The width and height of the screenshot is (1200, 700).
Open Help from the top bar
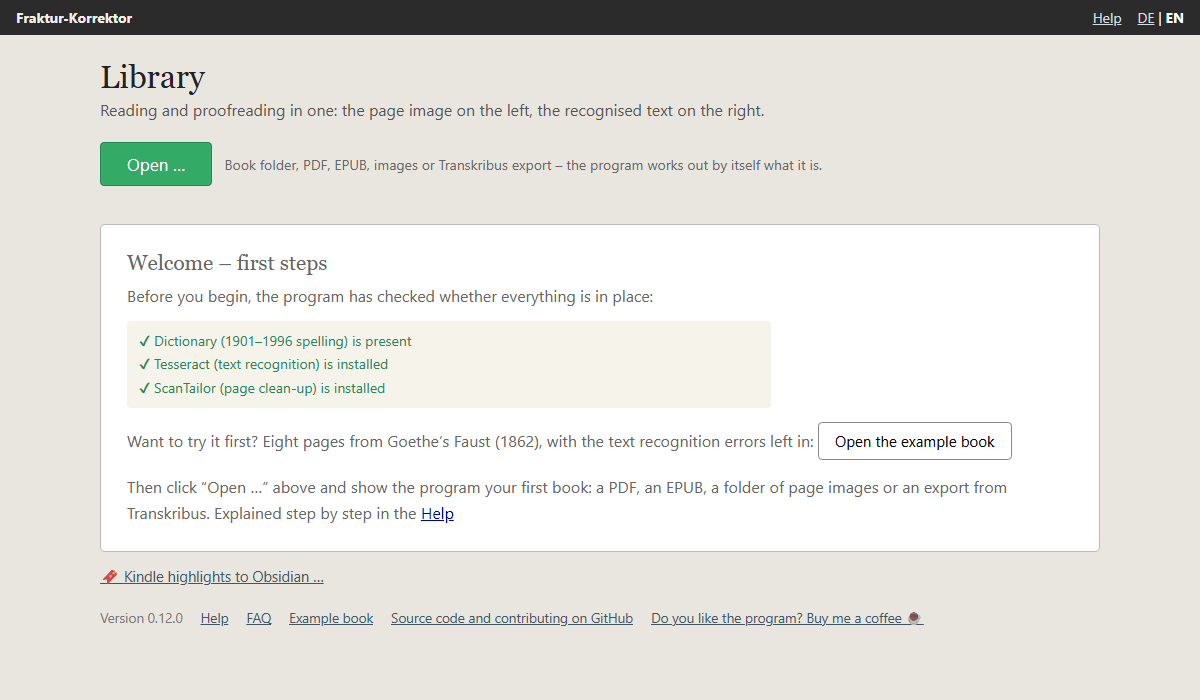1107,18
